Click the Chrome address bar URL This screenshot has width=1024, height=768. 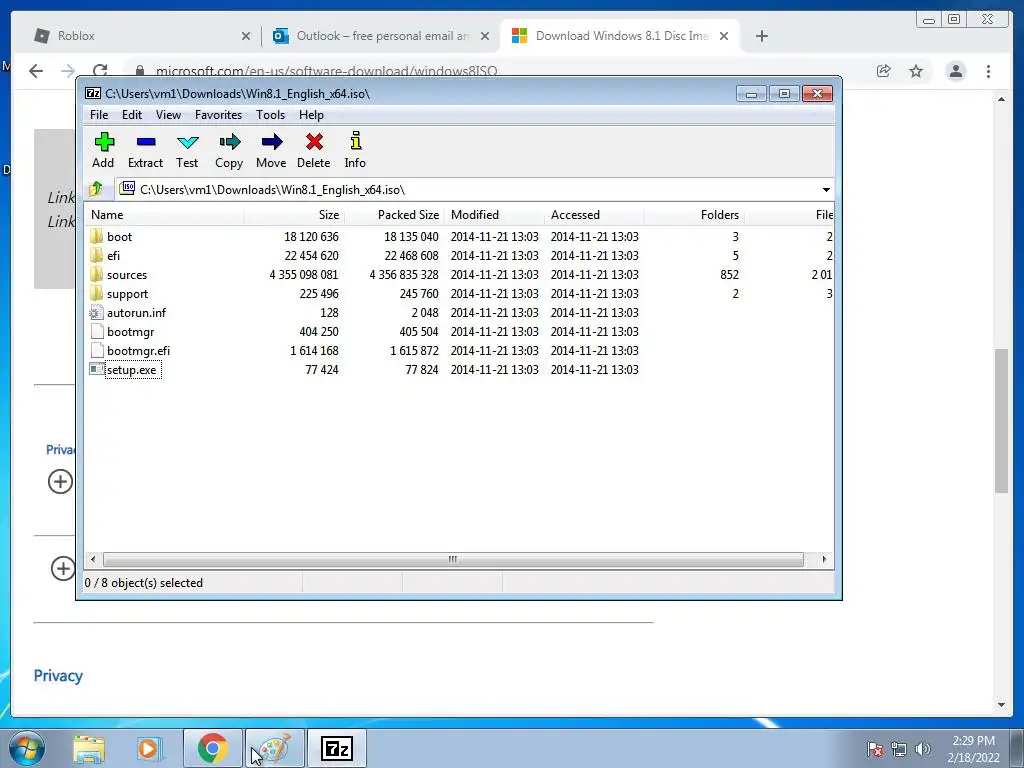click(327, 71)
